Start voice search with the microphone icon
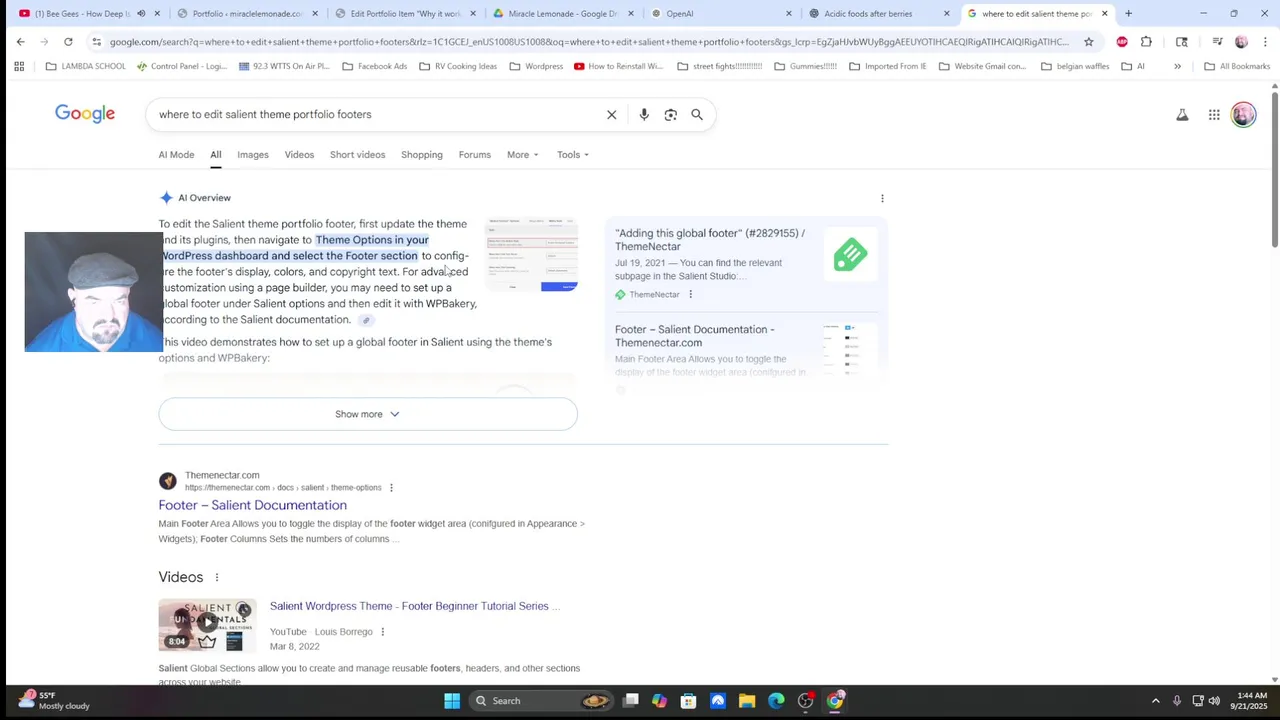The image size is (1280, 720). coord(644,115)
